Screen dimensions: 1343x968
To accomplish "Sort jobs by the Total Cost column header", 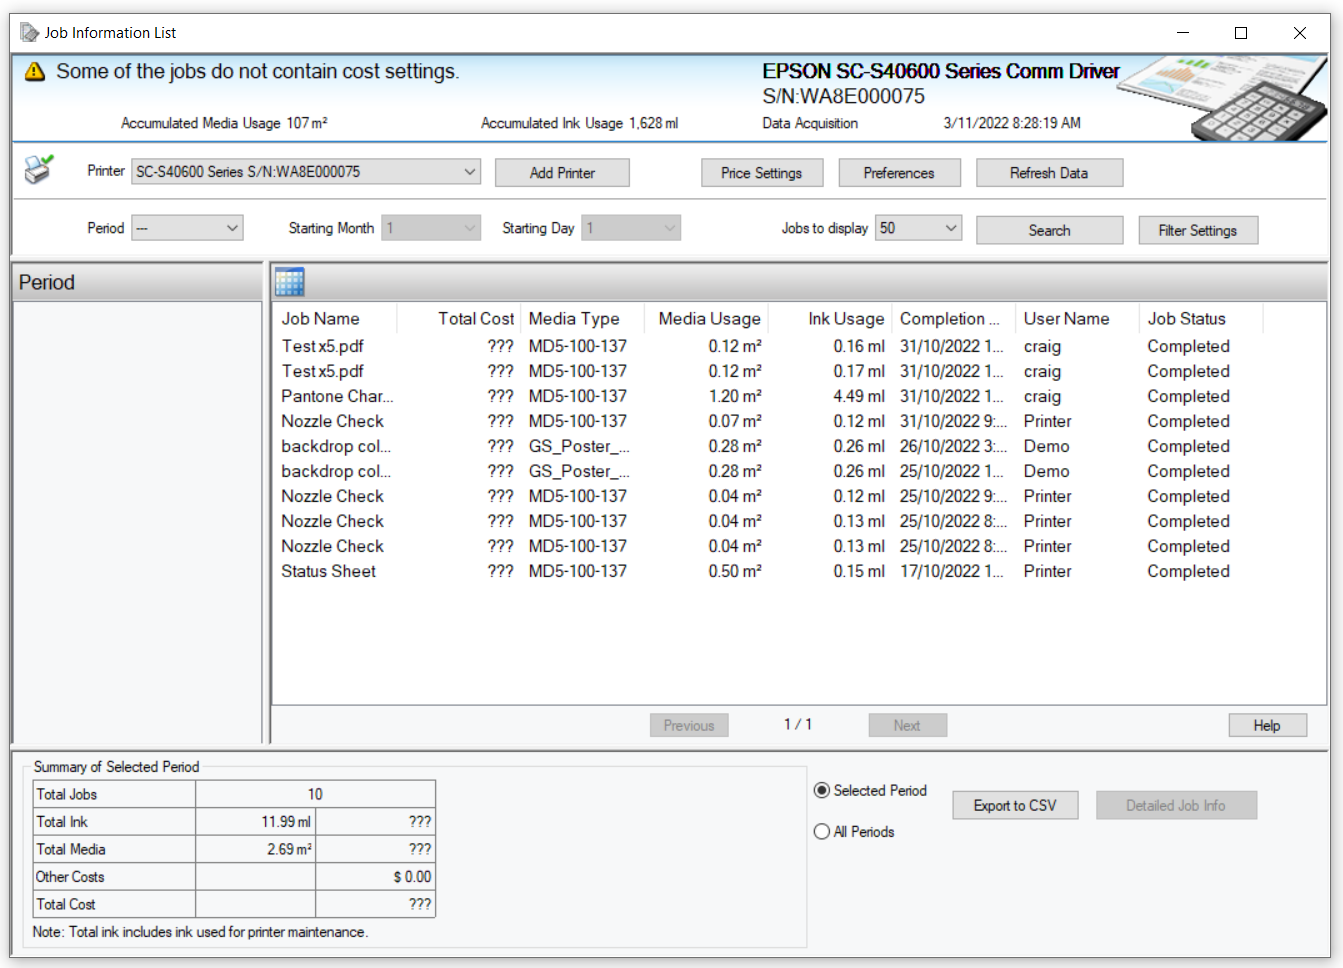I will (475, 318).
